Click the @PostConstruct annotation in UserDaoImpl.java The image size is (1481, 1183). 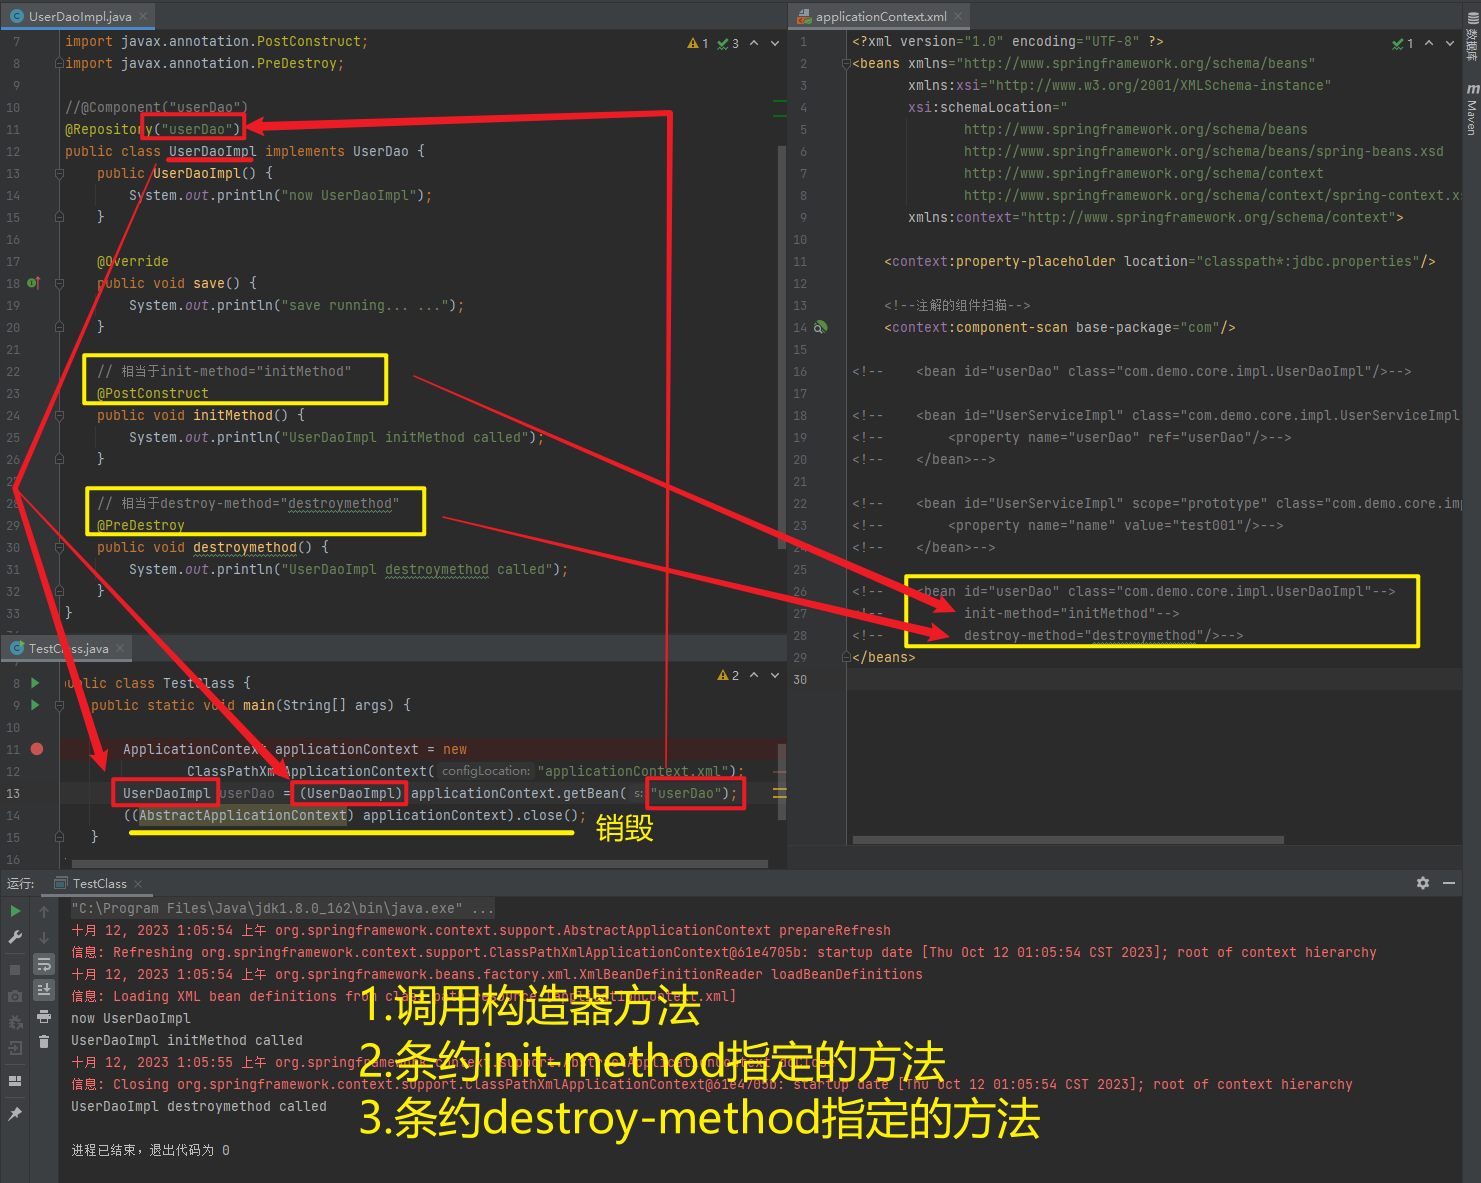pos(153,393)
